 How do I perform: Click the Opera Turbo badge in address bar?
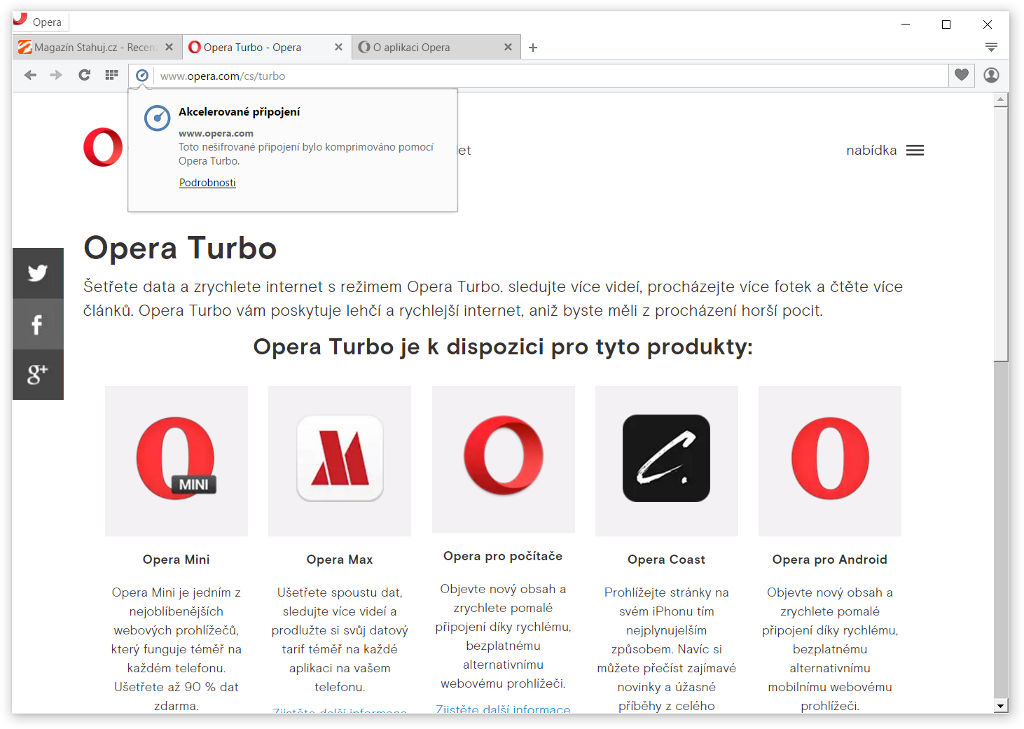tap(142, 76)
